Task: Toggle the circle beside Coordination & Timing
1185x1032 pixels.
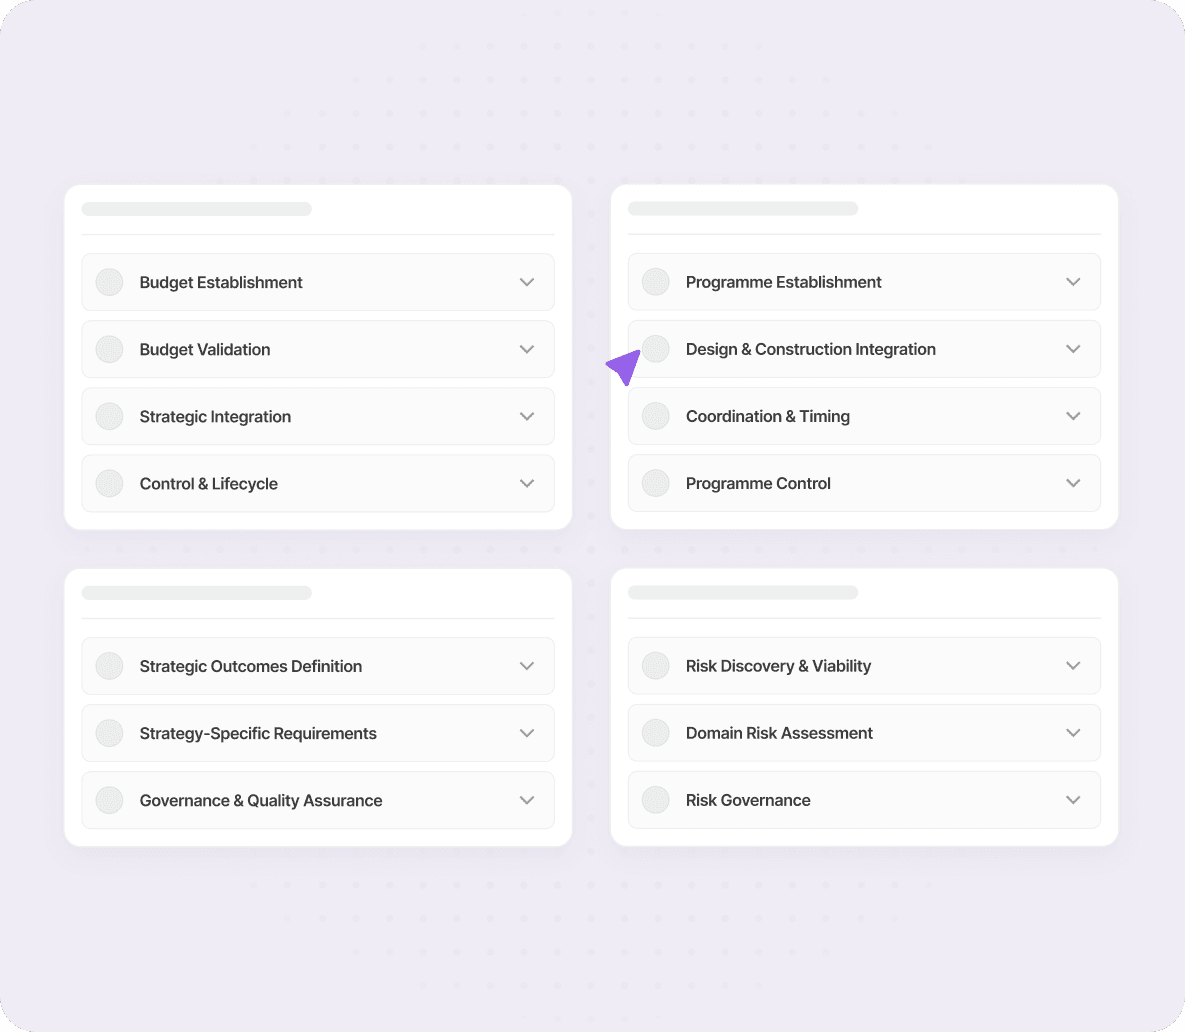Action: tap(655, 416)
